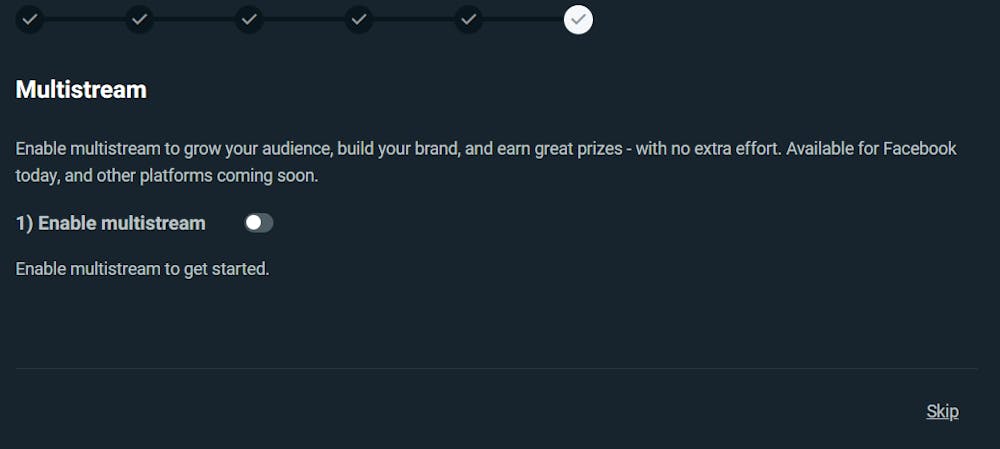
Task: Select the second step checkmark circle
Action: point(139,20)
